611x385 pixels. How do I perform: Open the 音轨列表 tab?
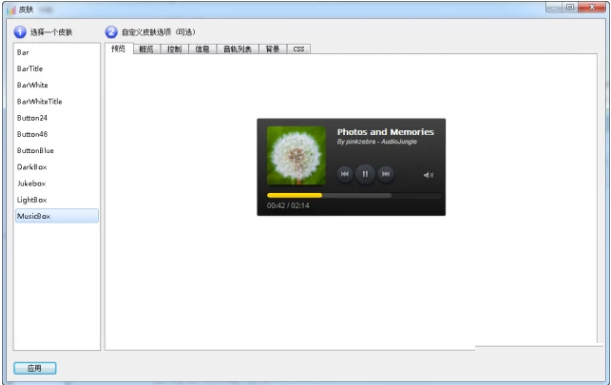coord(237,49)
